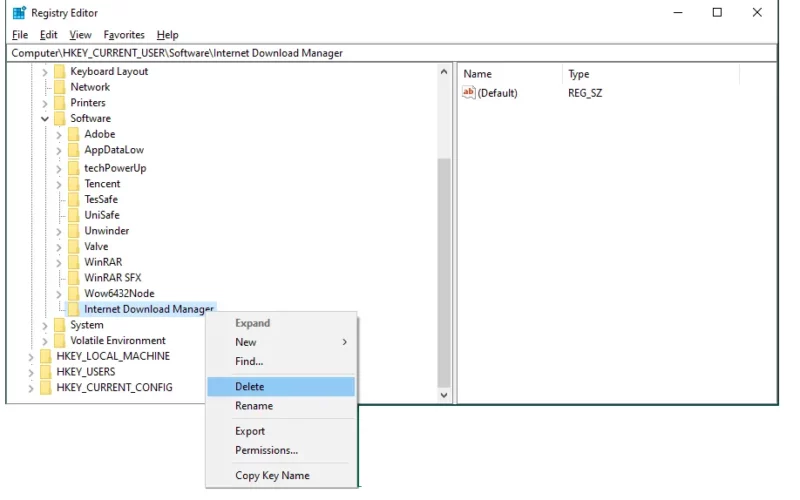Viewport: 800px width, 500px height.
Task: Open the Edit menu
Action: tap(48, 35)
